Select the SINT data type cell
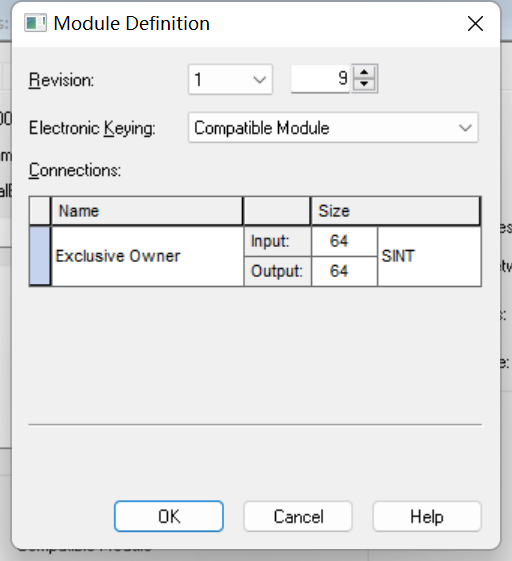The image size is (512, 561). click(429, 256)
